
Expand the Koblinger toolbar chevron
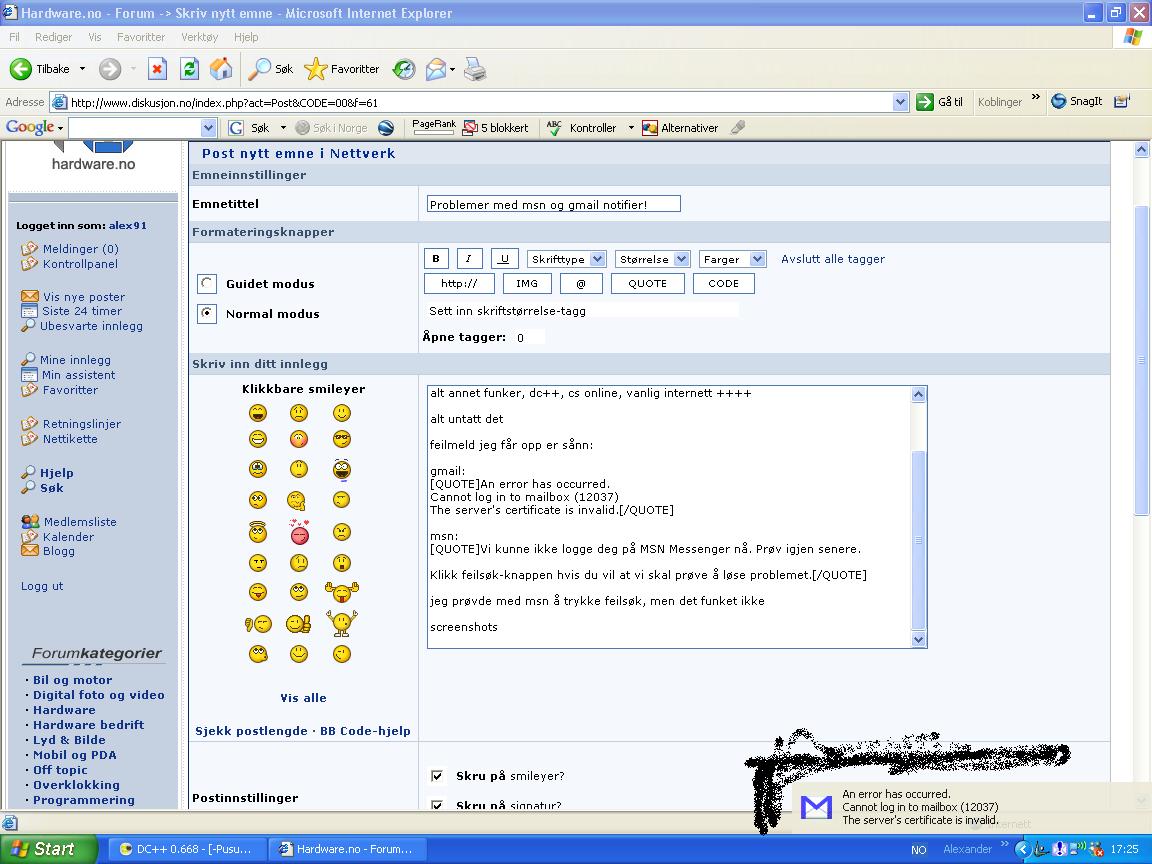[1036, 98]
